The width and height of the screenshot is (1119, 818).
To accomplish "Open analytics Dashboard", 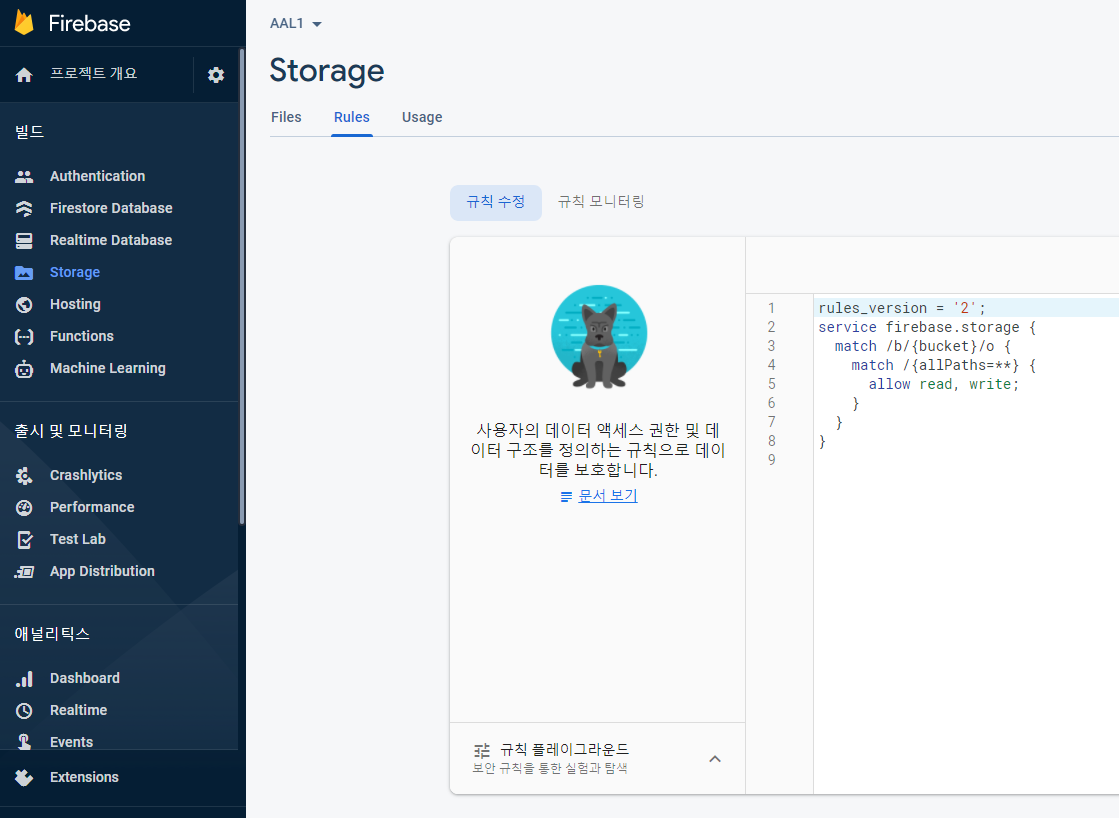I will click(85, 679).
